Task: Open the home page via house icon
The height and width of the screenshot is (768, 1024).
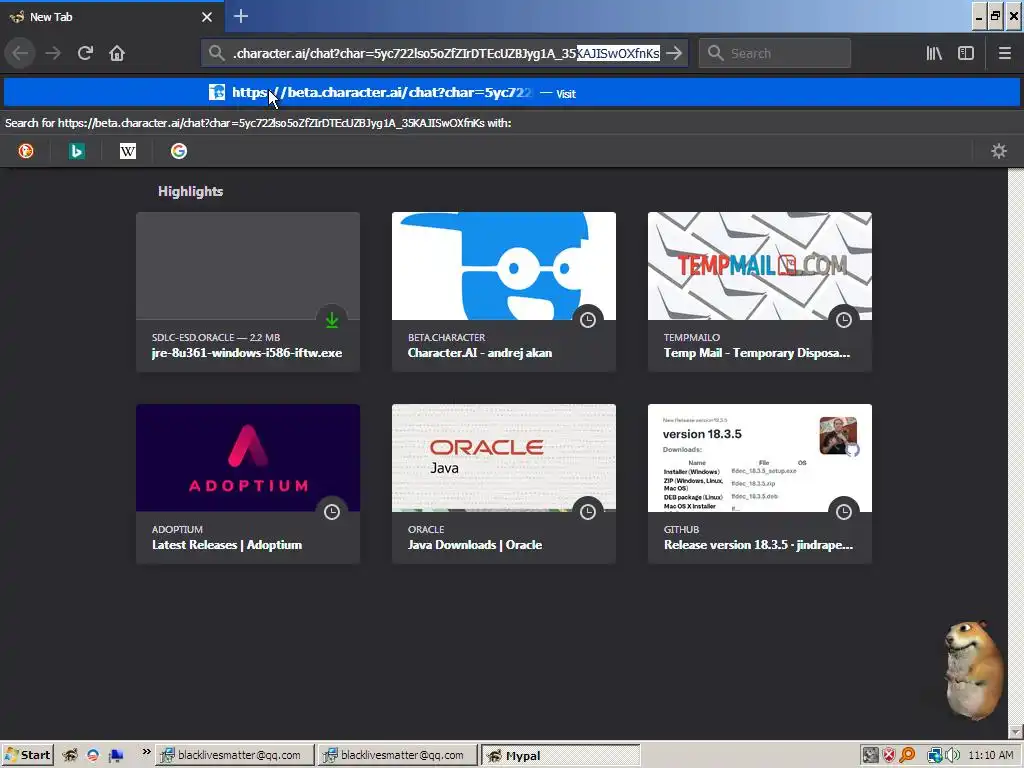Action: [117, 53]
